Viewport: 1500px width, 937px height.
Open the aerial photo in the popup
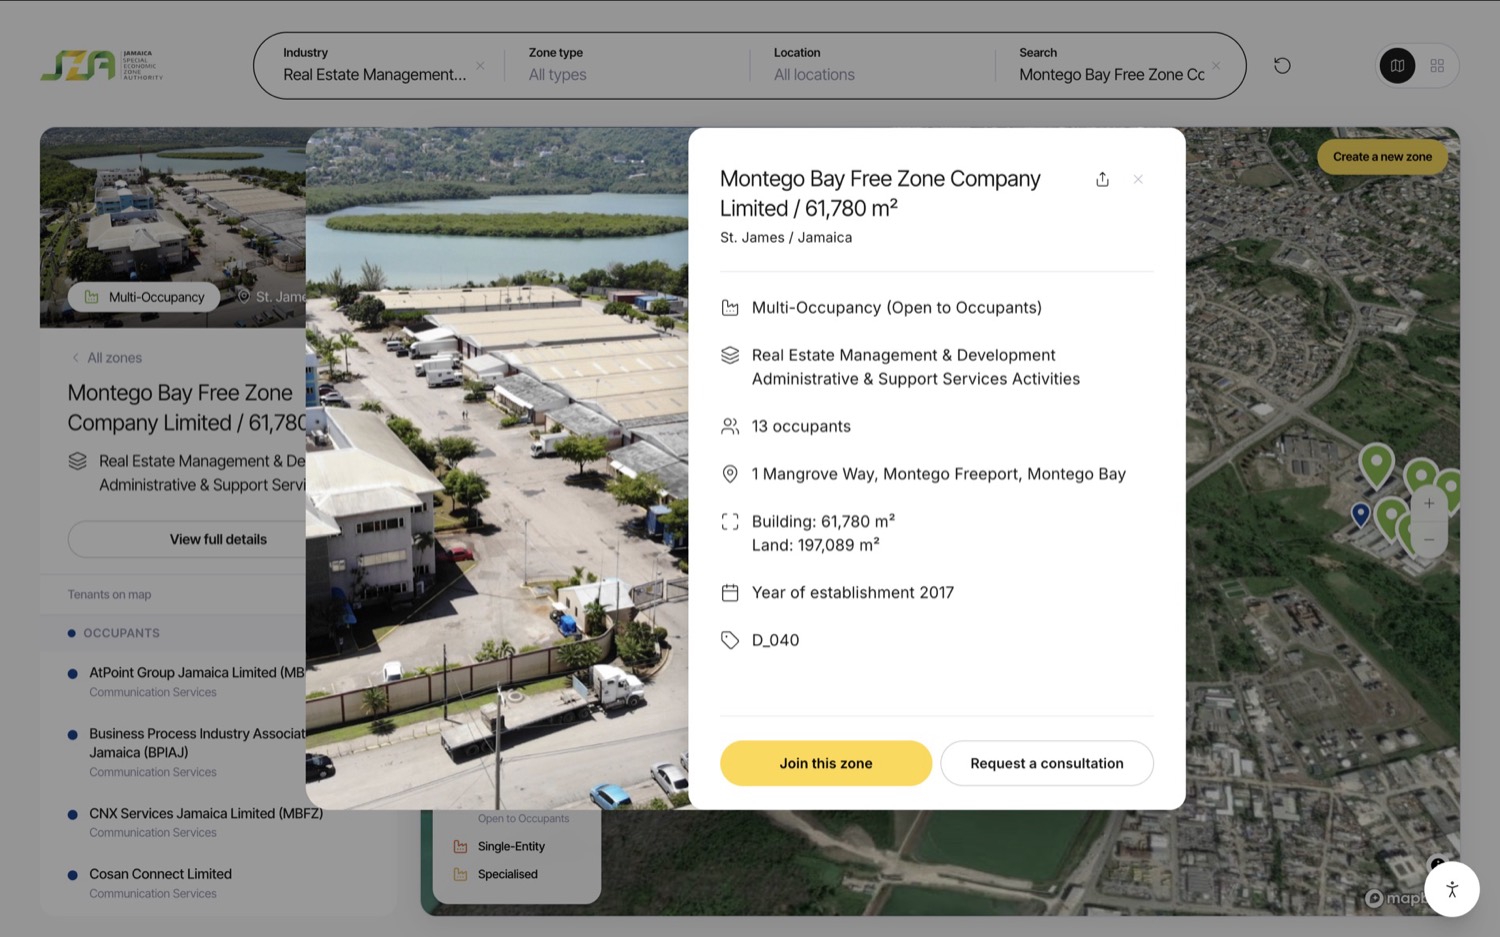pos(497,468)
